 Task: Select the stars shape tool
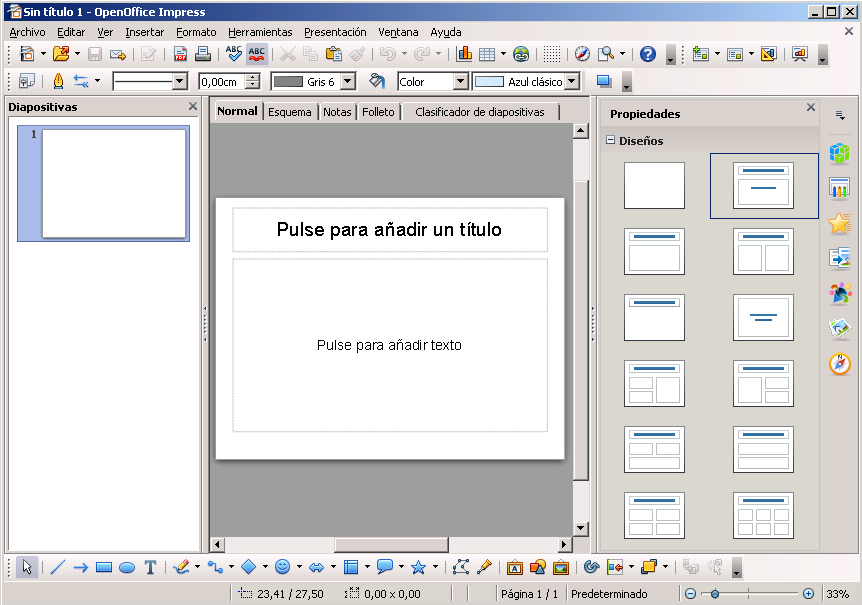(418, 567)
